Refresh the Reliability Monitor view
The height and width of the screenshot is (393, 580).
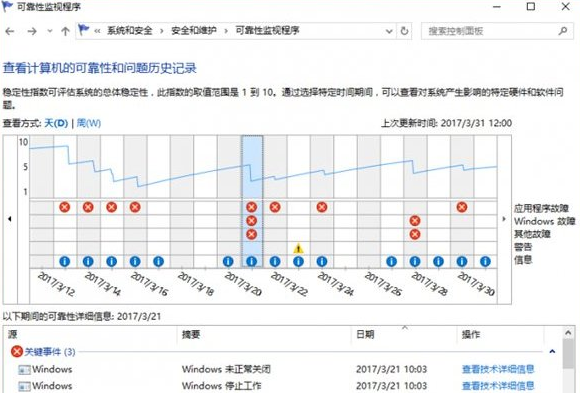click(x=404, y=31)
